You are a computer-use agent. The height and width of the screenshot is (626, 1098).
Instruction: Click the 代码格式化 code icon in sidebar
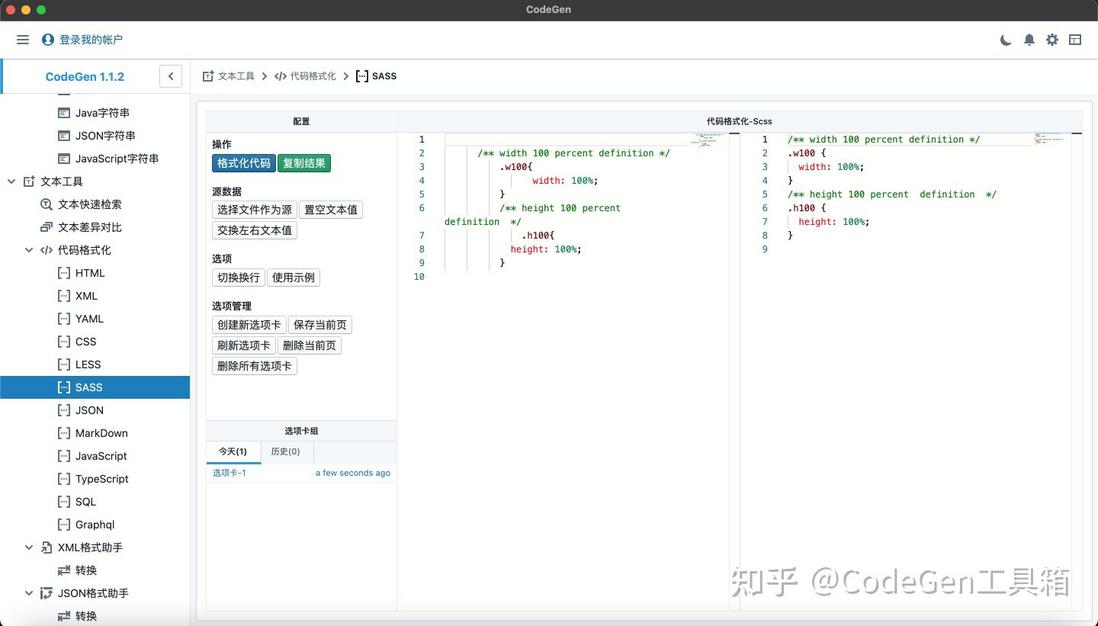tap(46, 250)
